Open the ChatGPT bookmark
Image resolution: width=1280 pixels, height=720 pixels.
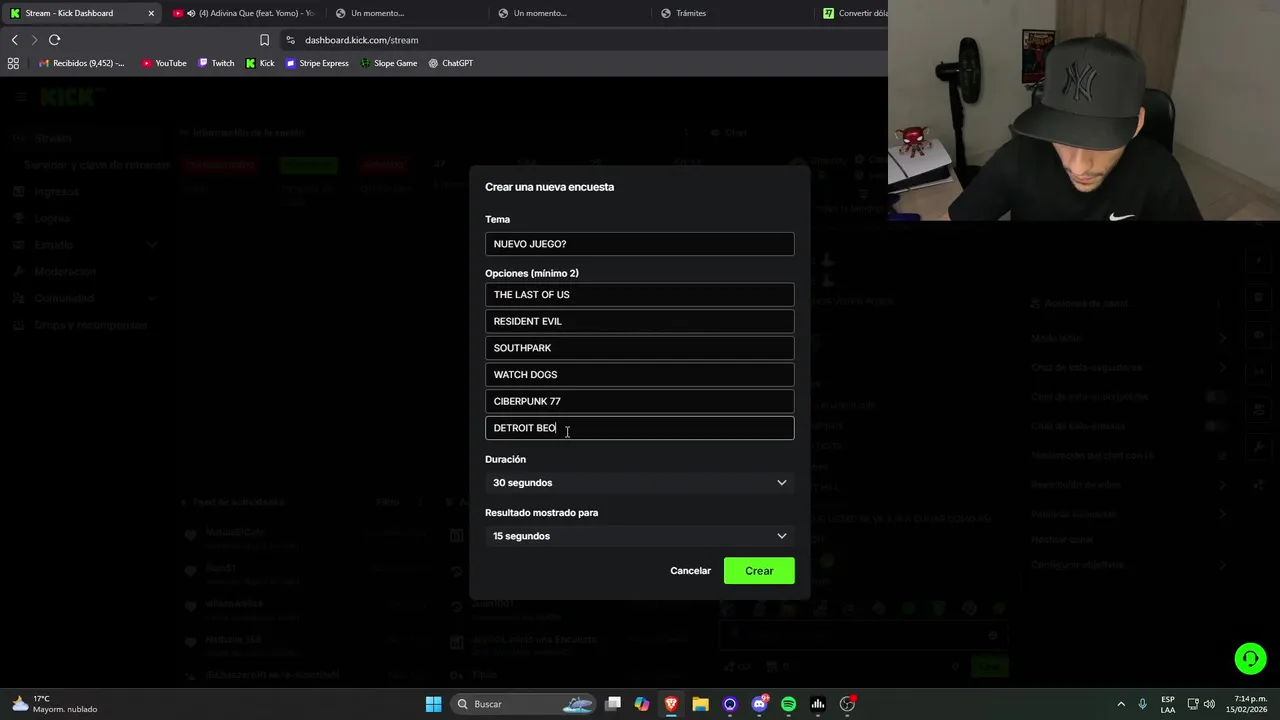[x=450, y=63]
